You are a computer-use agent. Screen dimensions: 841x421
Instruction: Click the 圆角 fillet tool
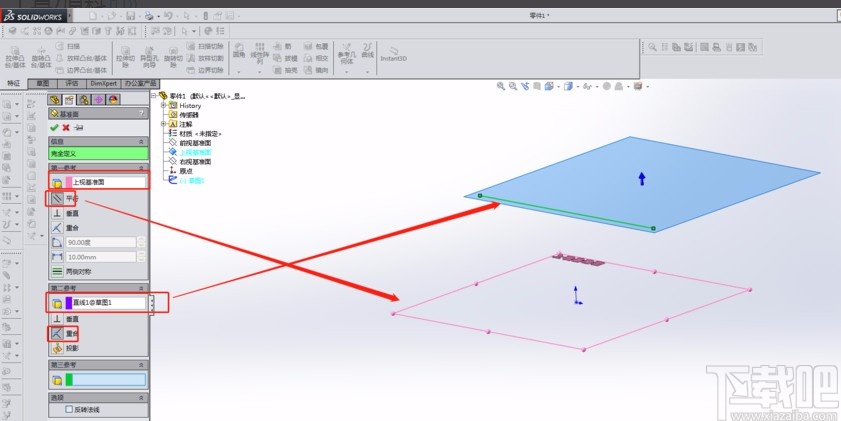pos(239,51)
